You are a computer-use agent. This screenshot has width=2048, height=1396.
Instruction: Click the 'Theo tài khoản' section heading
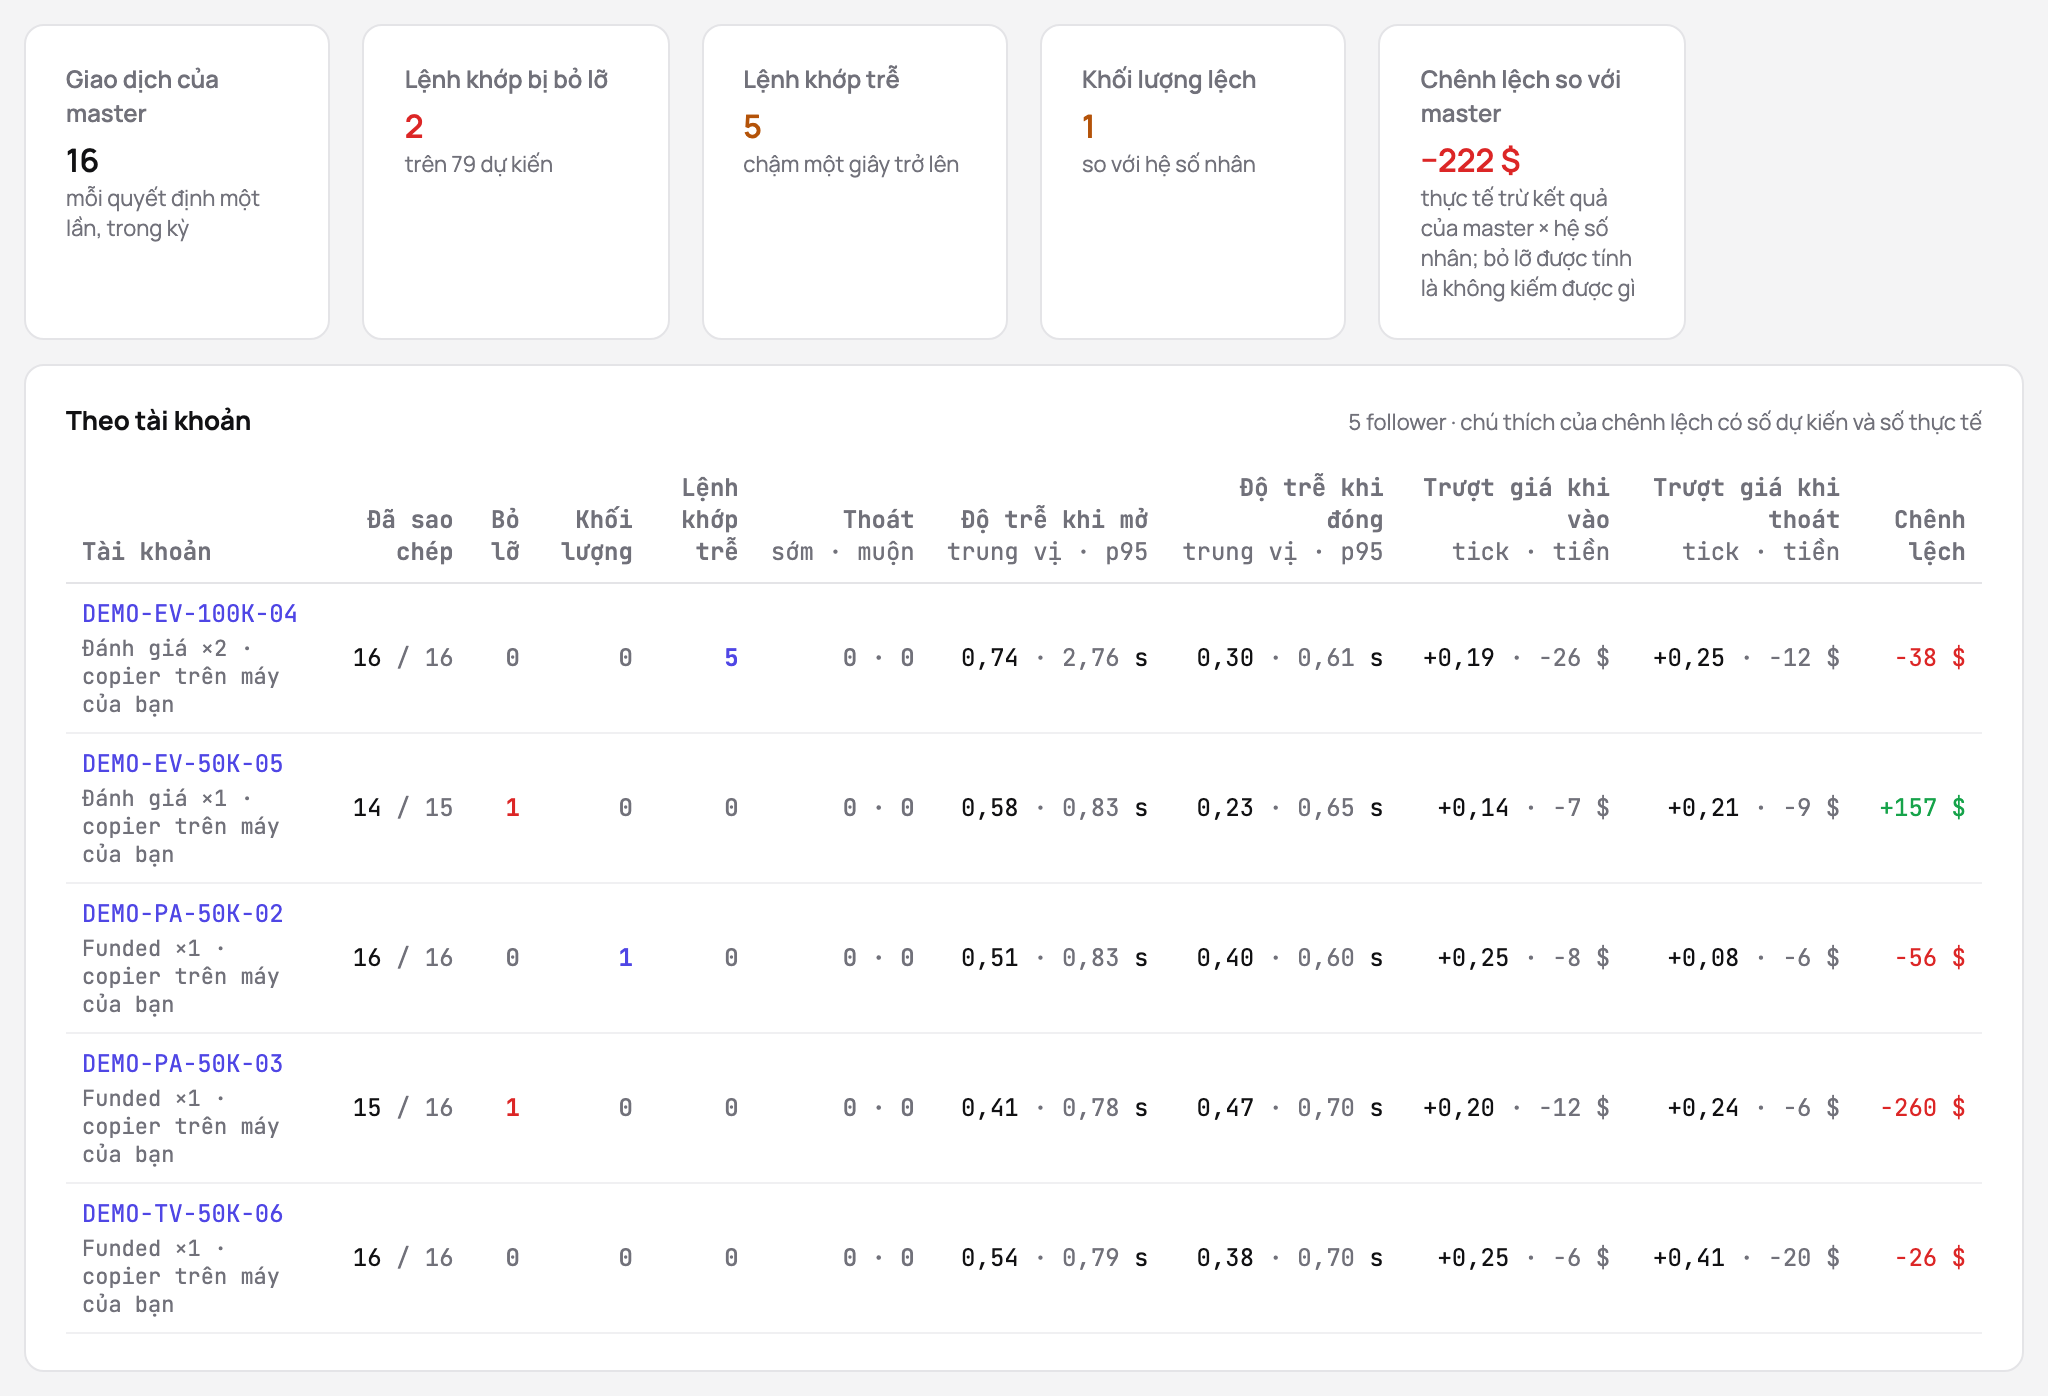pyautogui.click(x=158, y=421)
